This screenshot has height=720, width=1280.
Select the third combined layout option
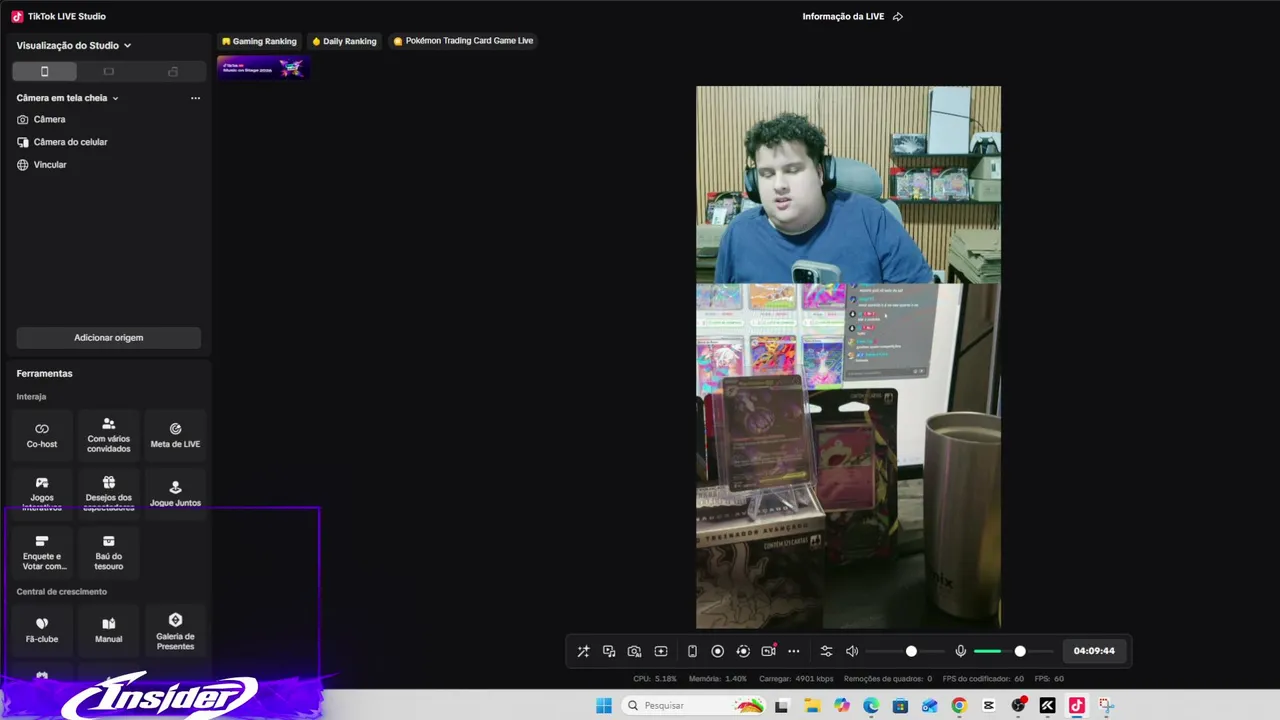coord(172,71)
